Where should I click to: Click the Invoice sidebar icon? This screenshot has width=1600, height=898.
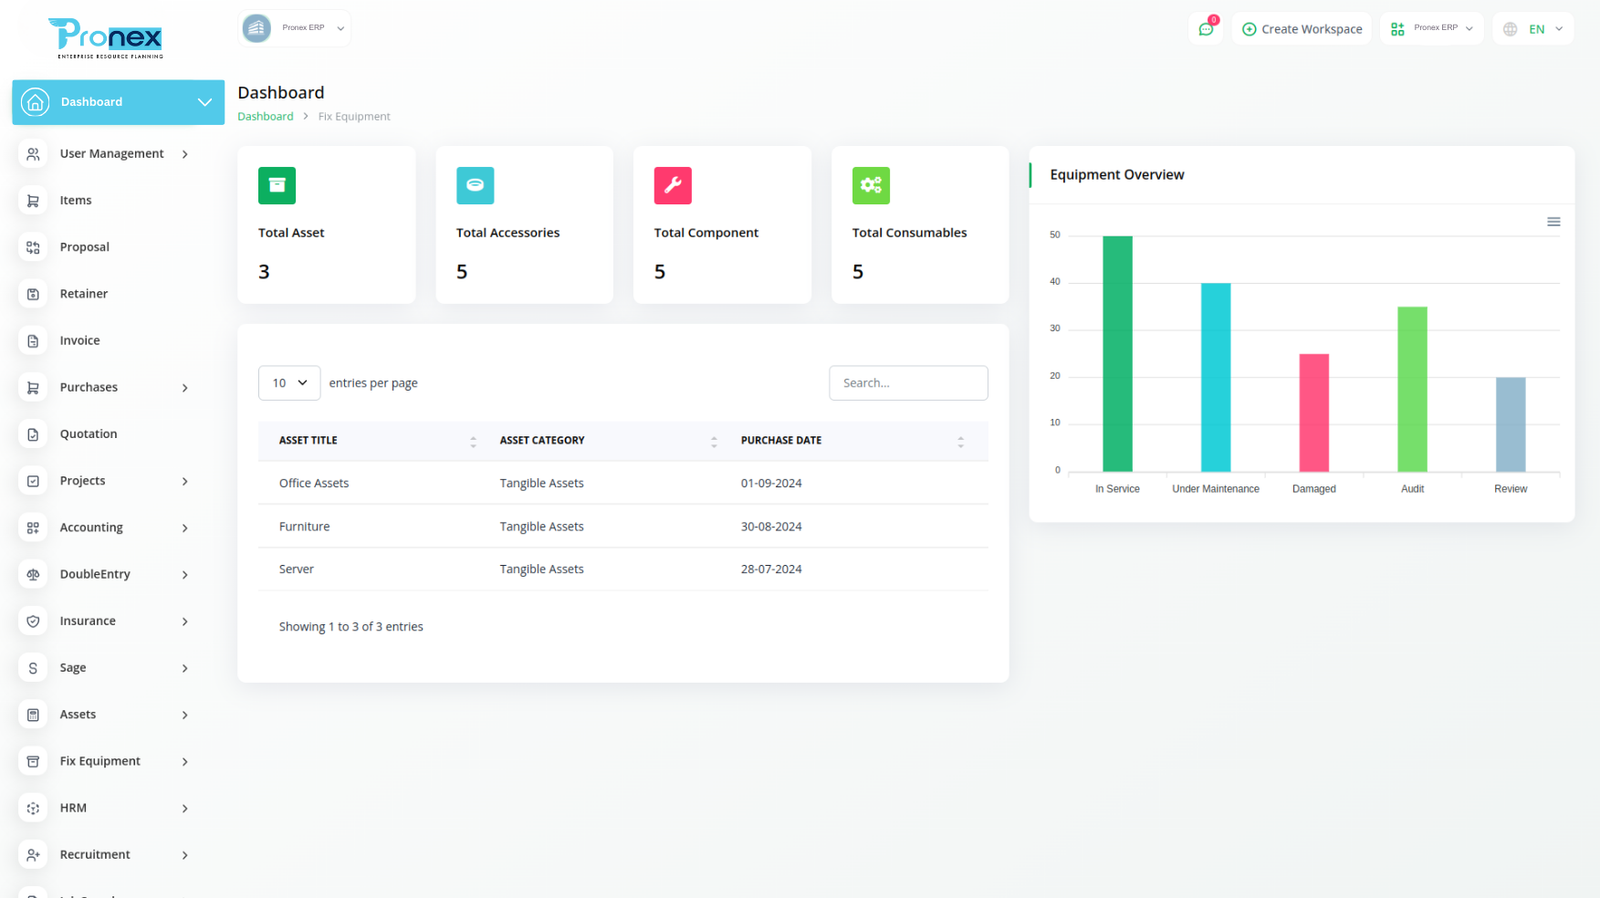click(33, 341)
